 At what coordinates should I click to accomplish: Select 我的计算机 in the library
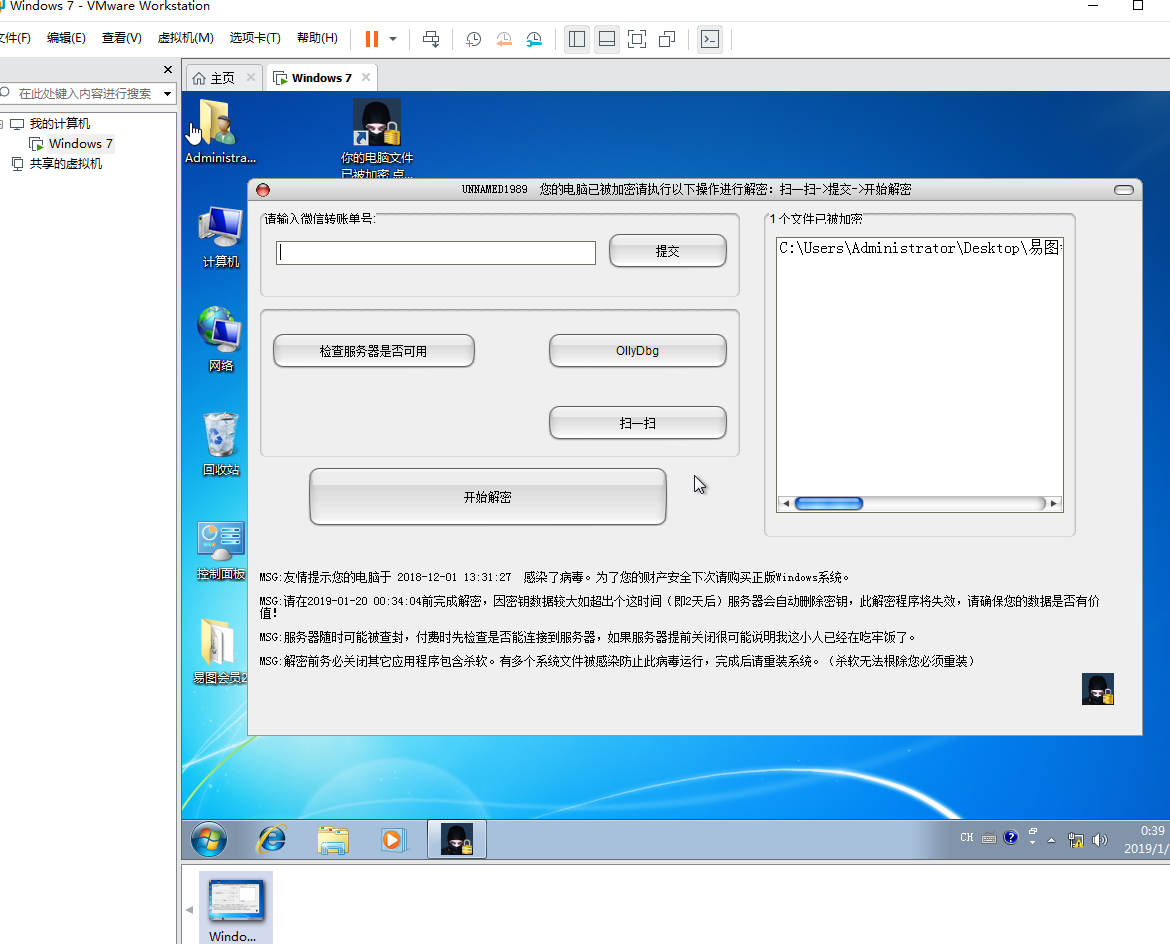point(60,124)
